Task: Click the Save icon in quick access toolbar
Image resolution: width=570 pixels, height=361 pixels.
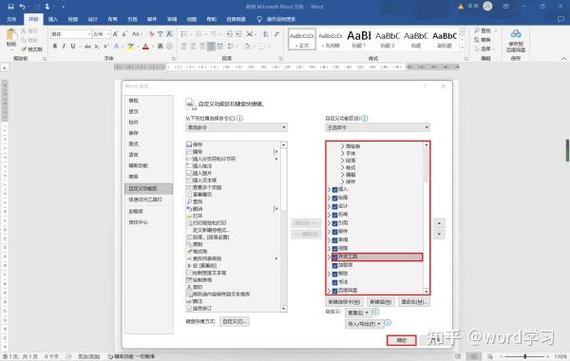Action: [11, 7]
